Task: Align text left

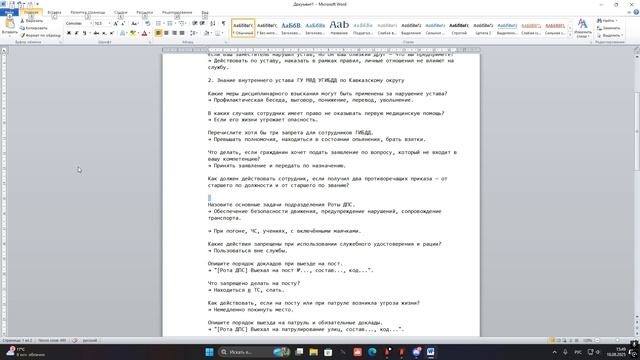Action: 158,33
